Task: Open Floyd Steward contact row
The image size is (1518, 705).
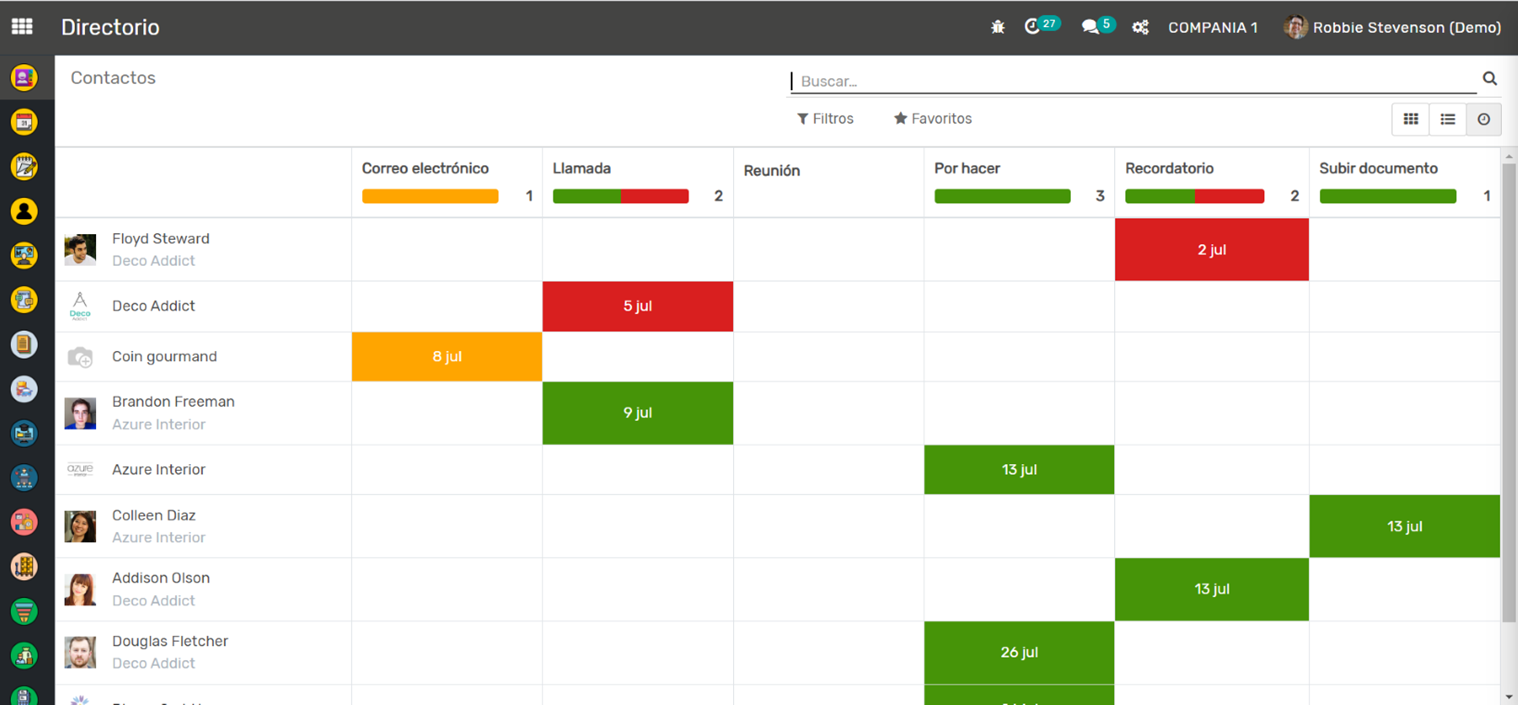Action: click(x=160, y=239)
